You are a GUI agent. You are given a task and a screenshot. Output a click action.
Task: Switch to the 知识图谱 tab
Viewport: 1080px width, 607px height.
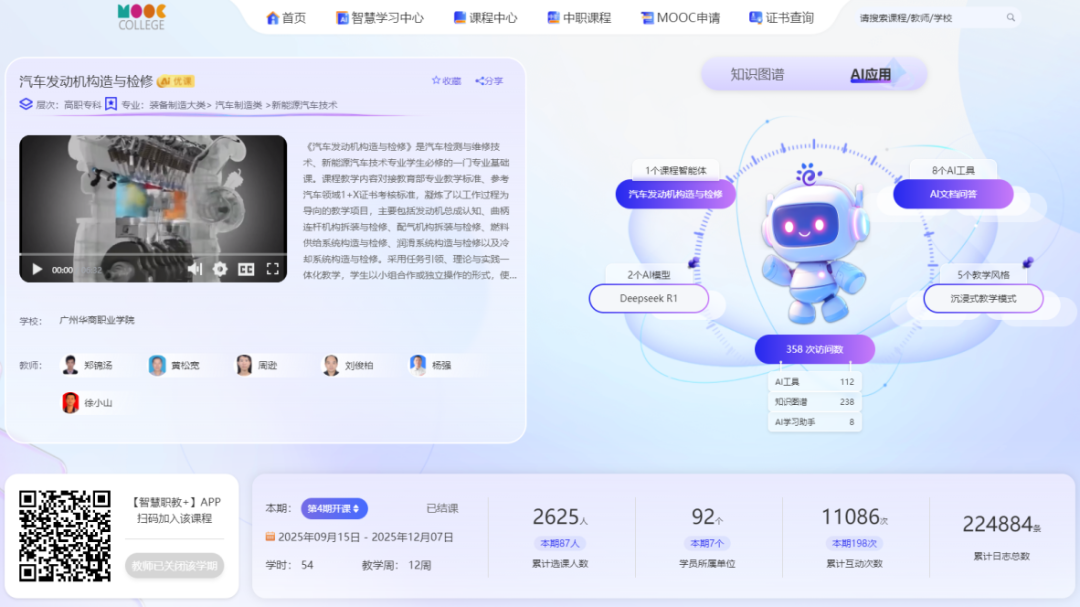click(757, 74)
